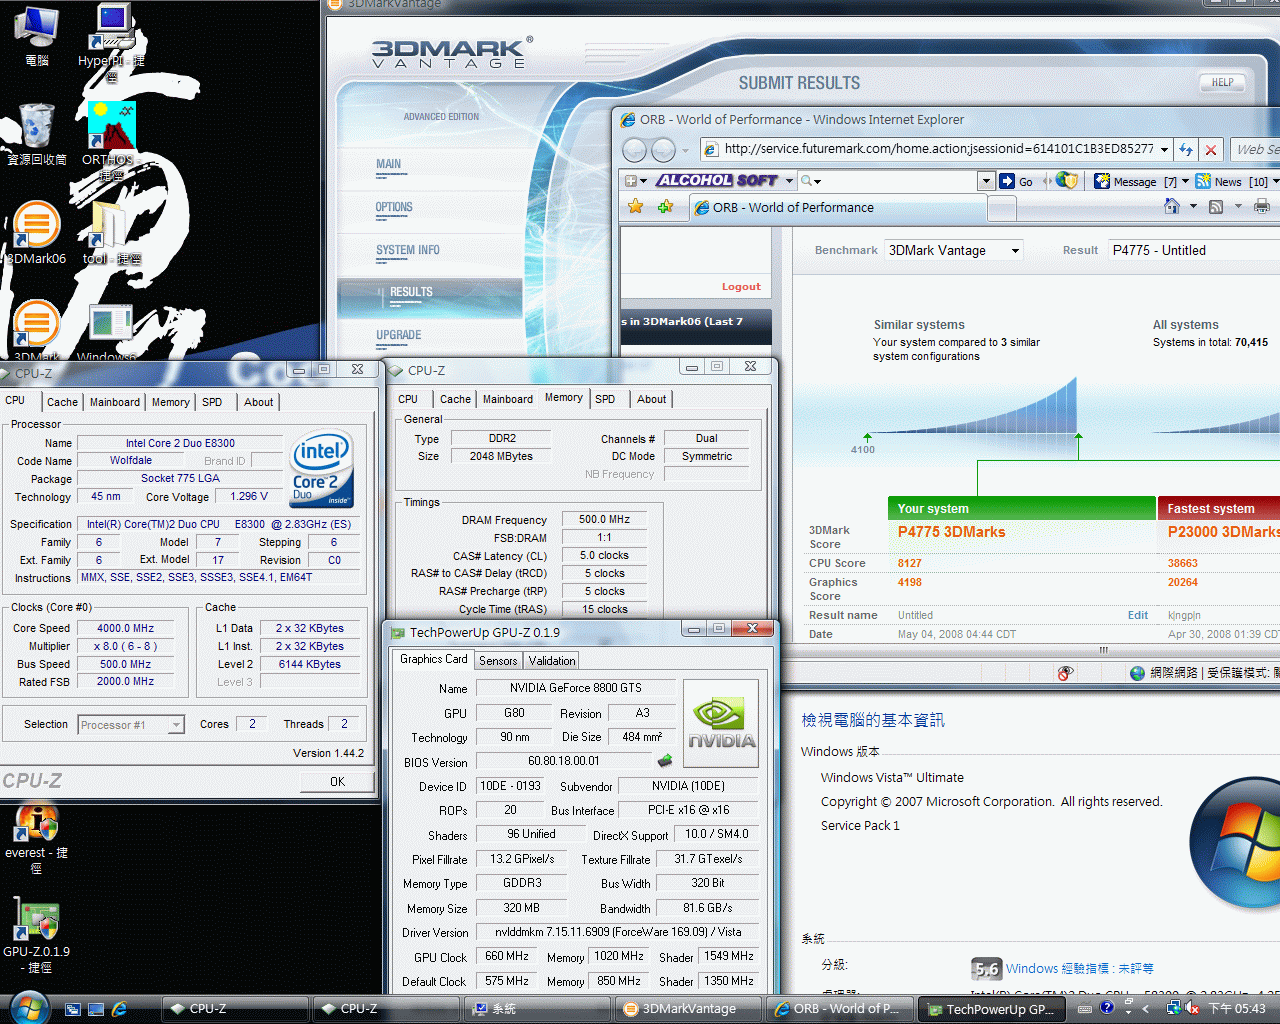
Task: Open the ORB - World of Performance IE tab
Action: [x=838, y=208]
